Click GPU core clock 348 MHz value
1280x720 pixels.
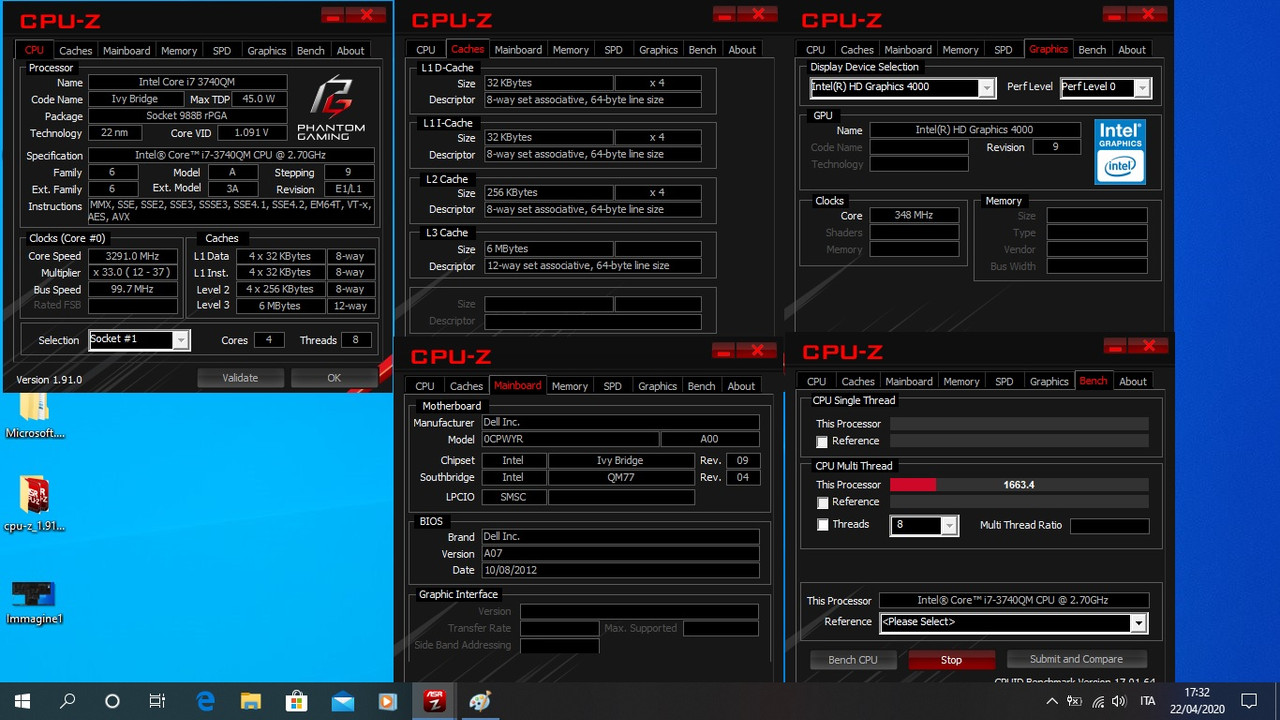[x=913, y=216]
